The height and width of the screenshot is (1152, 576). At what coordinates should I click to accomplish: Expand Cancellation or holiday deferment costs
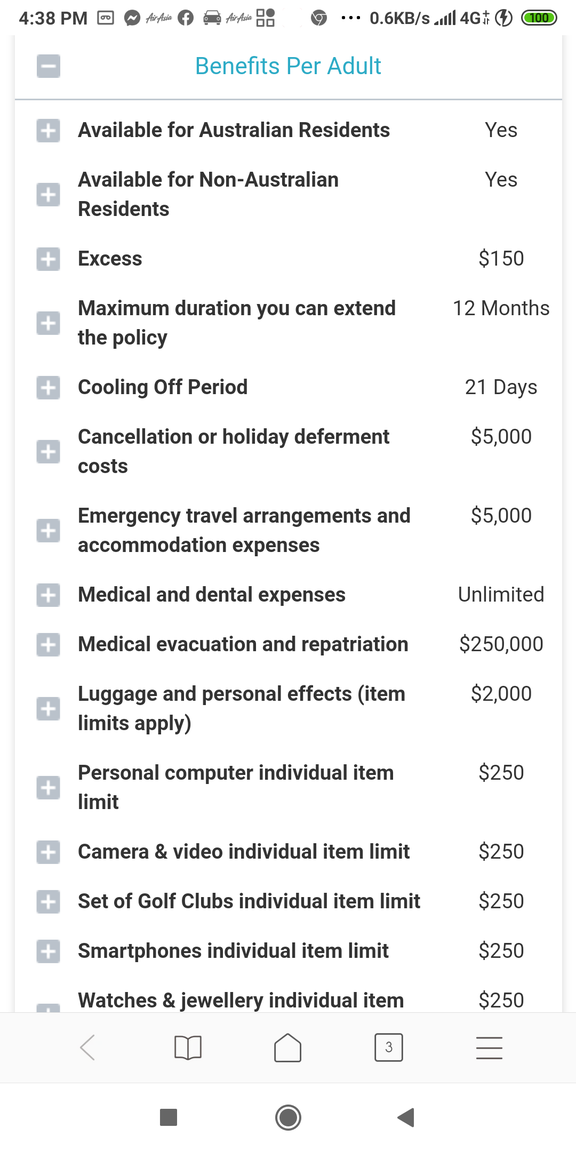(48, 452)
